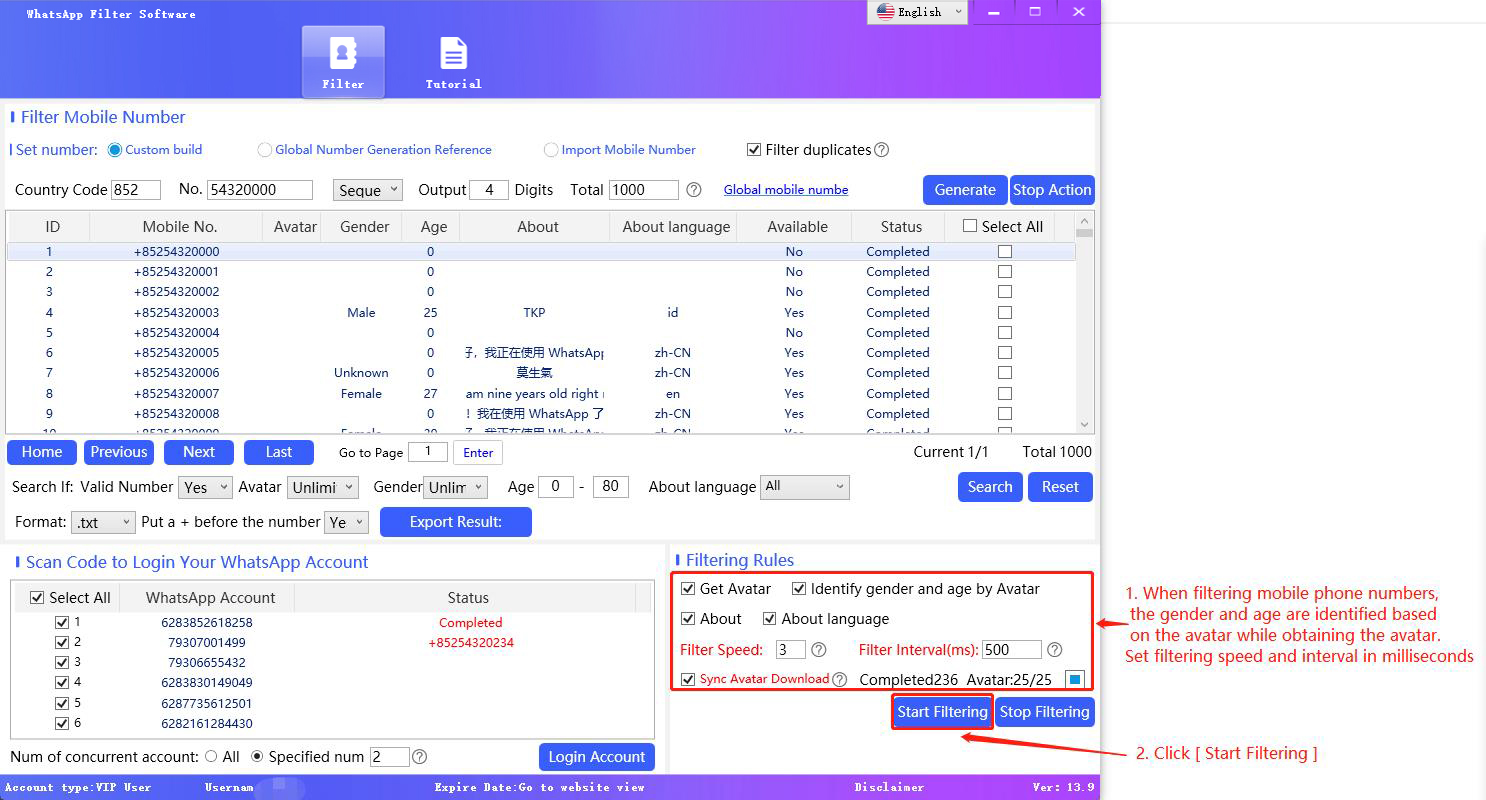Sort by the Available column header
The image size is (1486, 800).
click(x=797, y=227)
